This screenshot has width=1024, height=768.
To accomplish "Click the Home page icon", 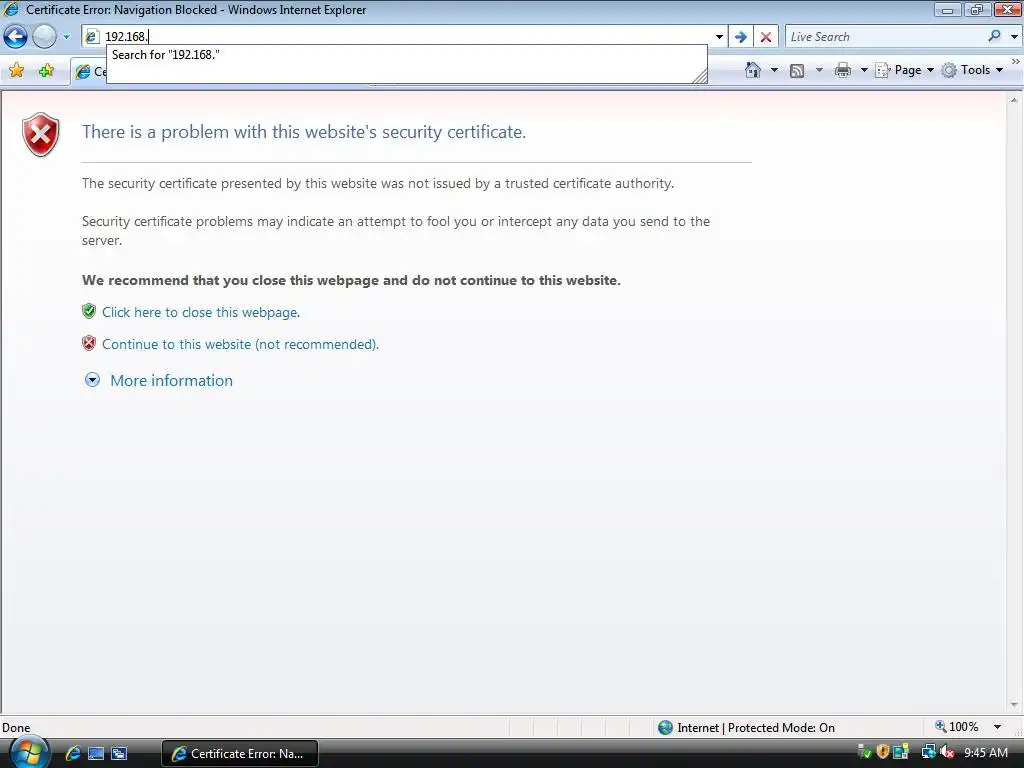I will [x=753, y=70].
